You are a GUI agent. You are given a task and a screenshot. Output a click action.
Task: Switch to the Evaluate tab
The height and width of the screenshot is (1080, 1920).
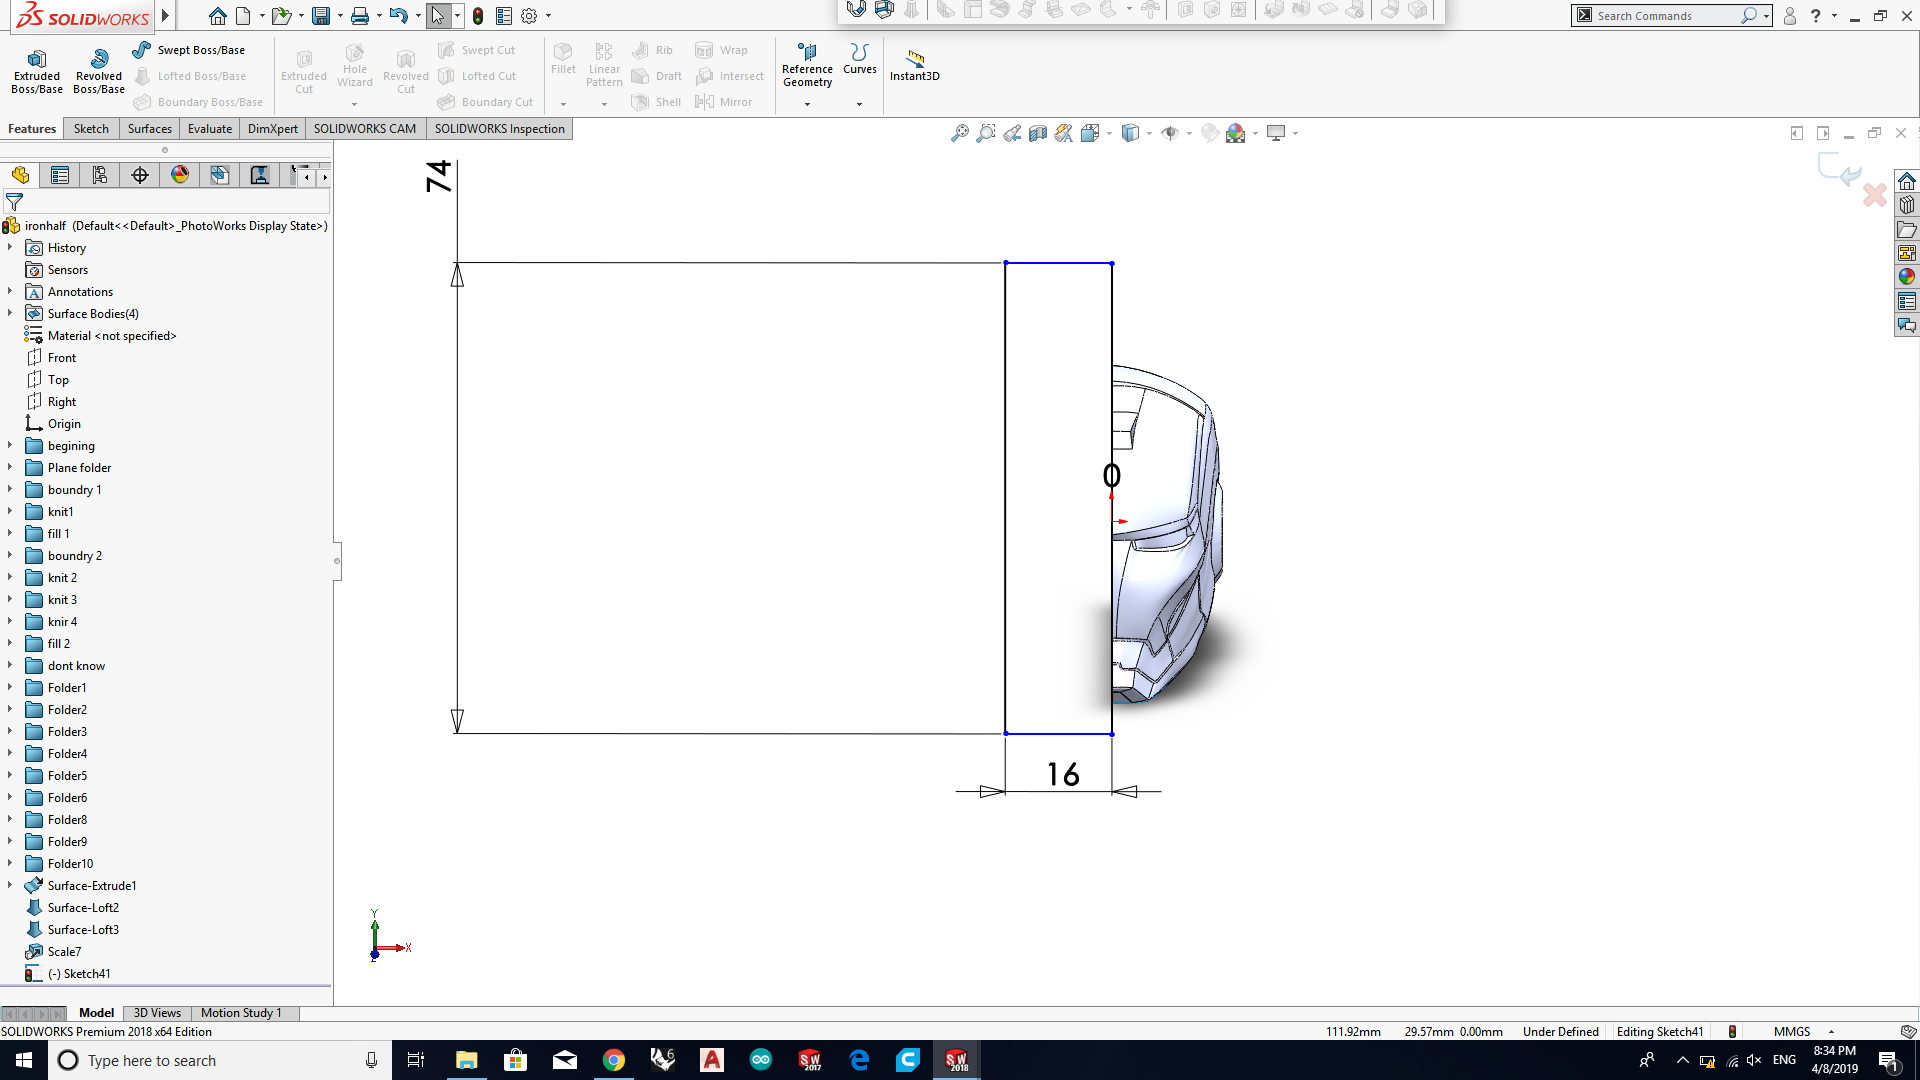click(x=210, y=129)
